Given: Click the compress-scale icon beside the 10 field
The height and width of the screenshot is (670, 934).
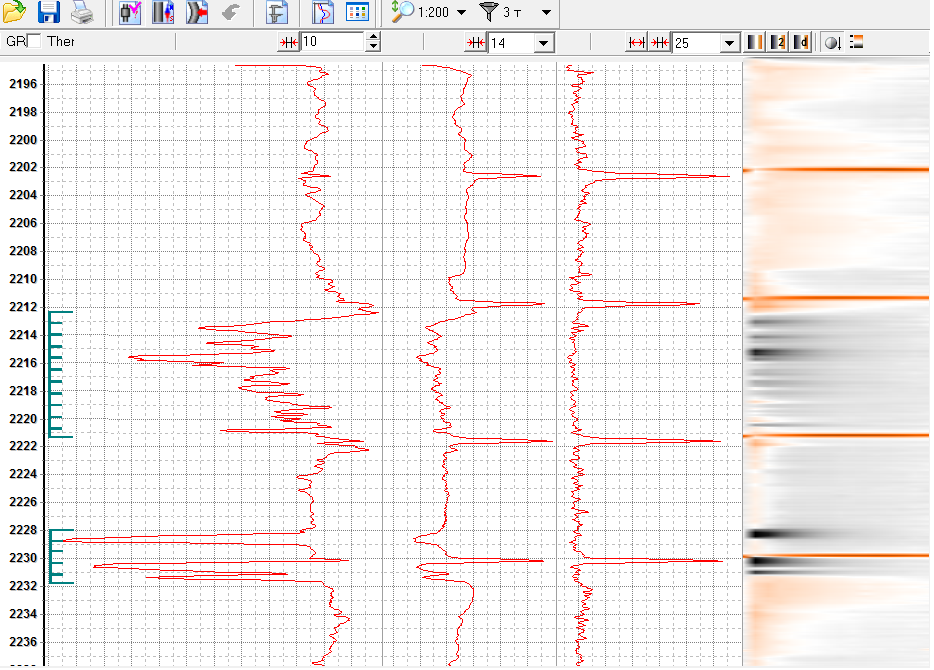Looking at the screenshot, I should click(x=289, y=42).
